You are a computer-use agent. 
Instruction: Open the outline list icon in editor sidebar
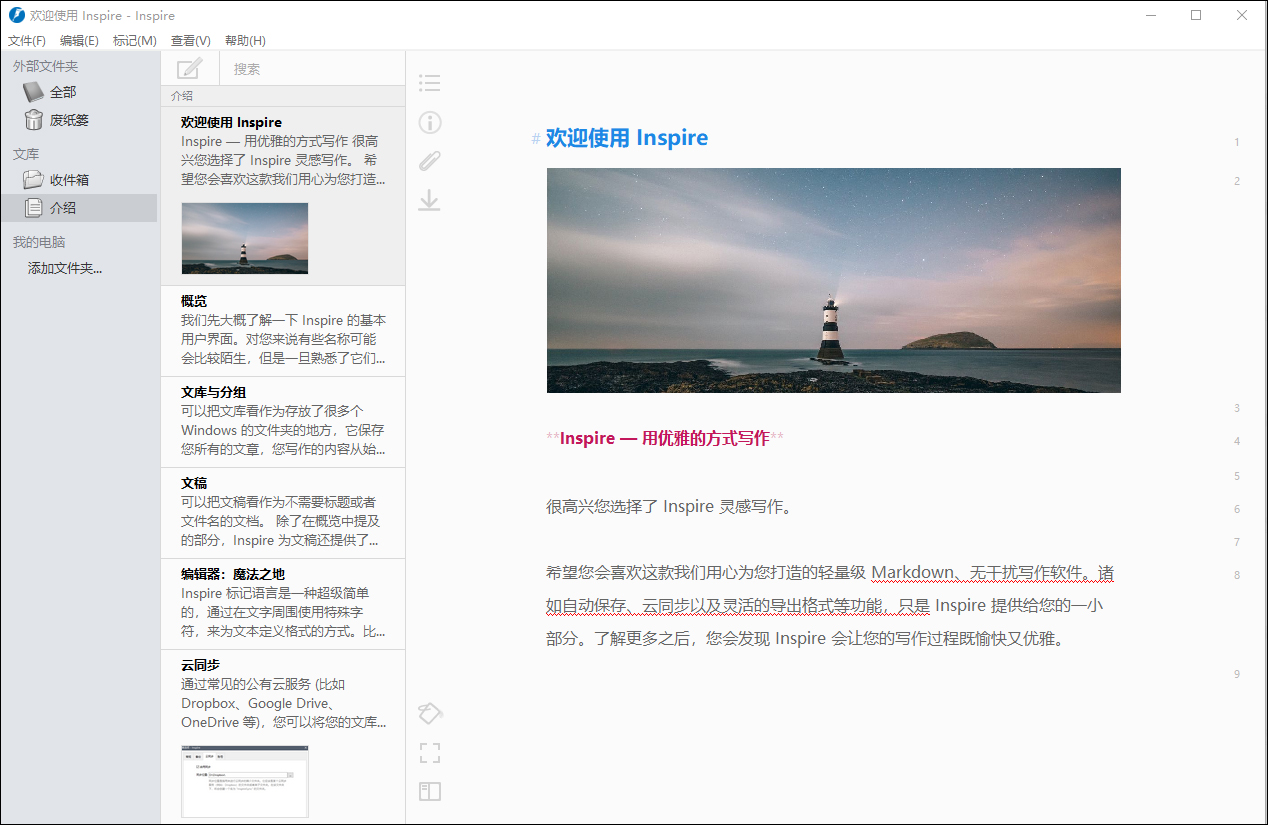click(429, 83)
